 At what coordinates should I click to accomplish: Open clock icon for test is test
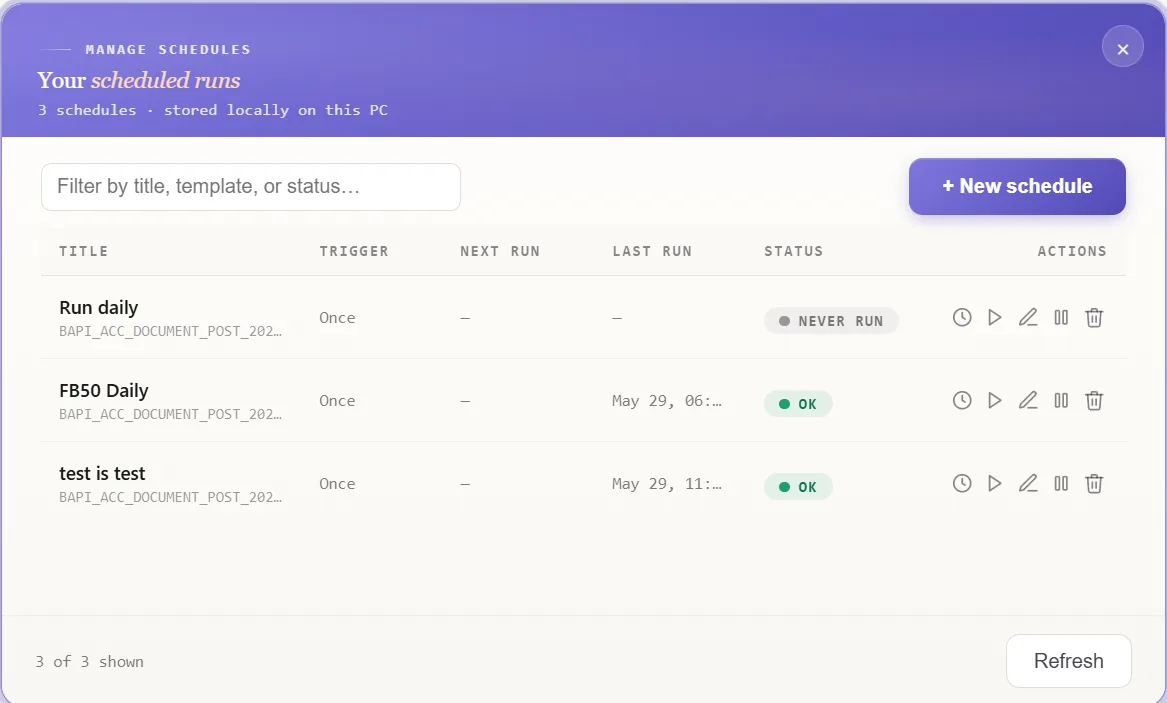click(x=962, y=484)
